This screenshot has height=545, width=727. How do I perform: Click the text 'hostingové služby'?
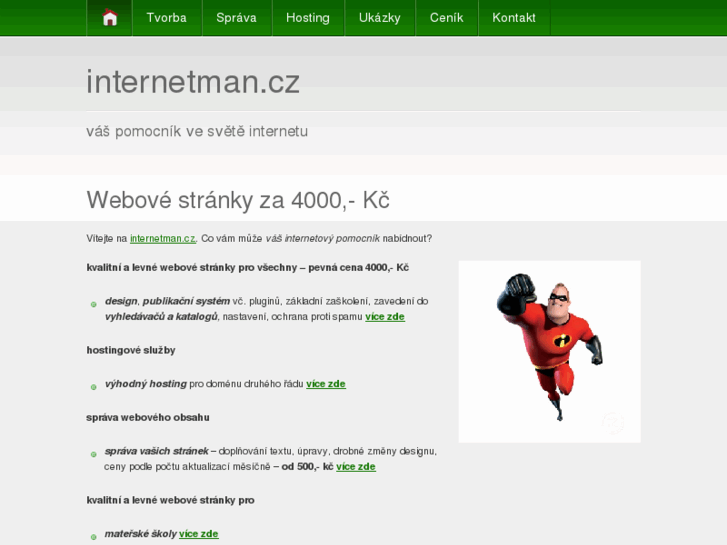[131, 350]
